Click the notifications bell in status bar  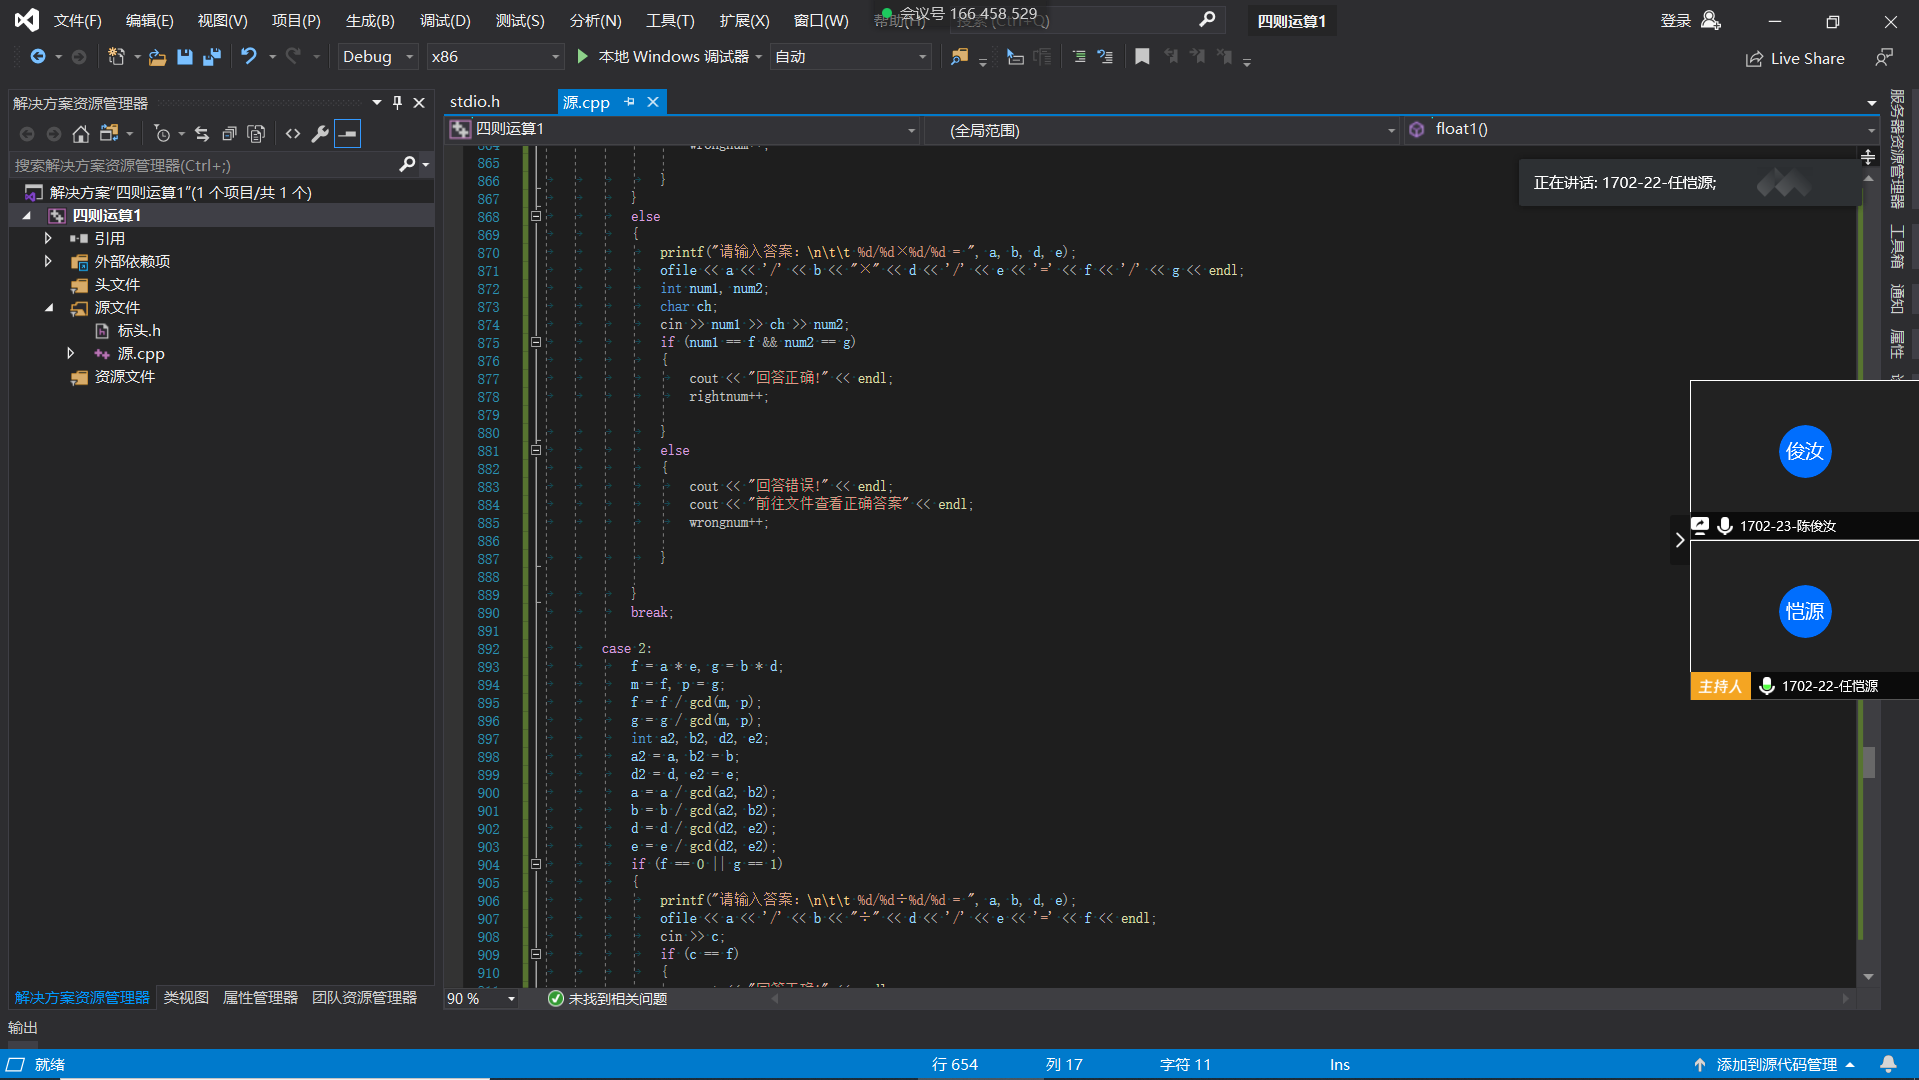(x=1888, y=1064)
